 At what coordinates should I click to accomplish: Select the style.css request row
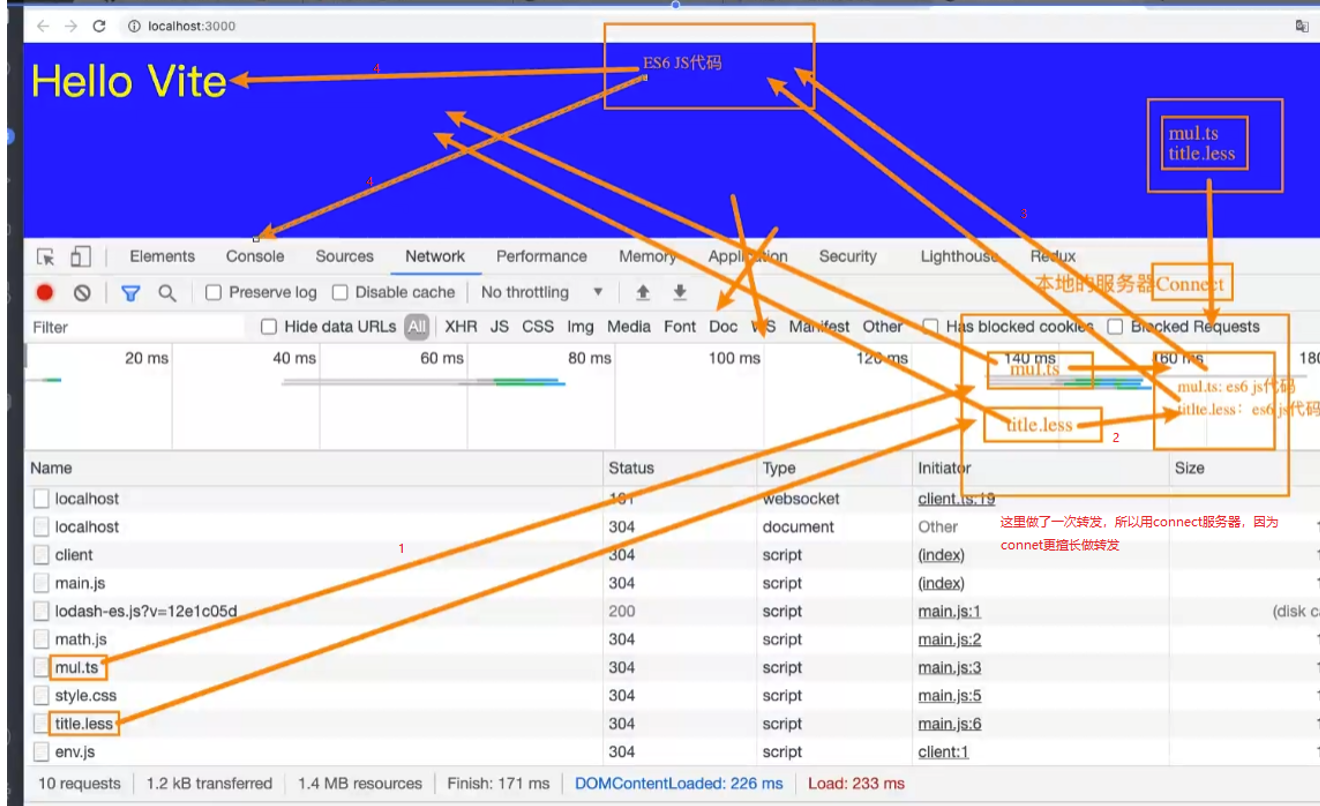672,695
